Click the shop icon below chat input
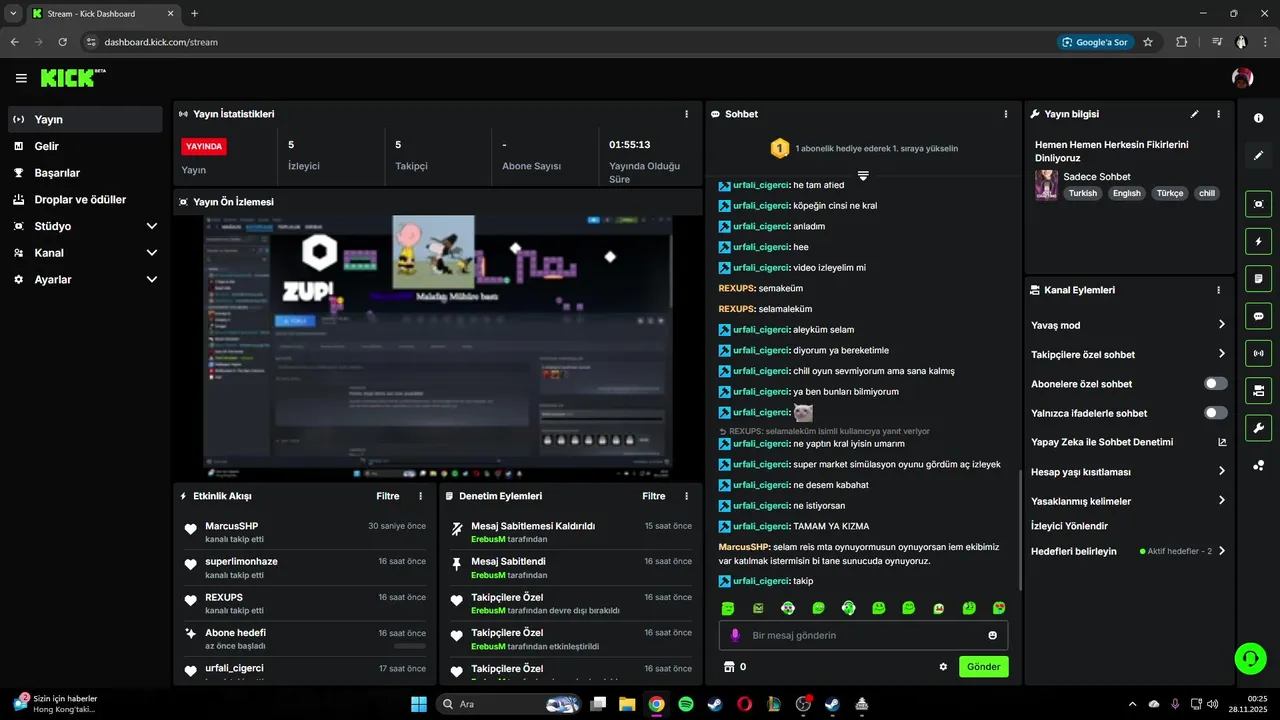This screenshot has width=1280, height=720. (x=729, y=667)
